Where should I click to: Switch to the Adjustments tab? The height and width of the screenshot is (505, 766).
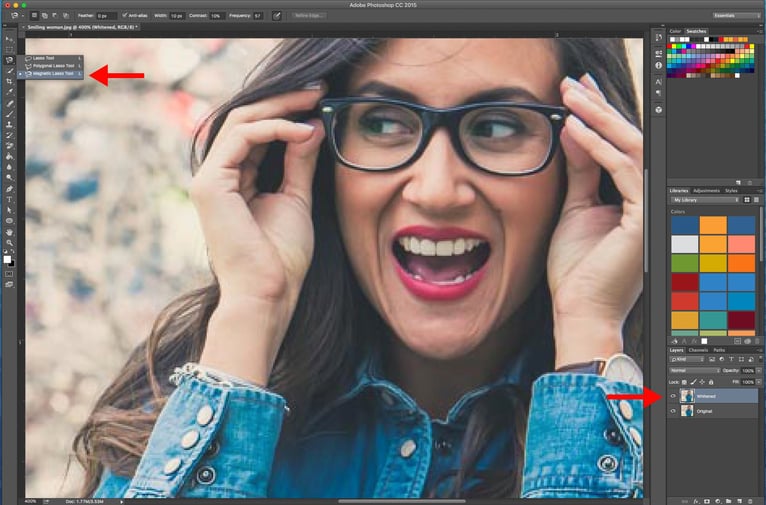click(x=706, y=191)
